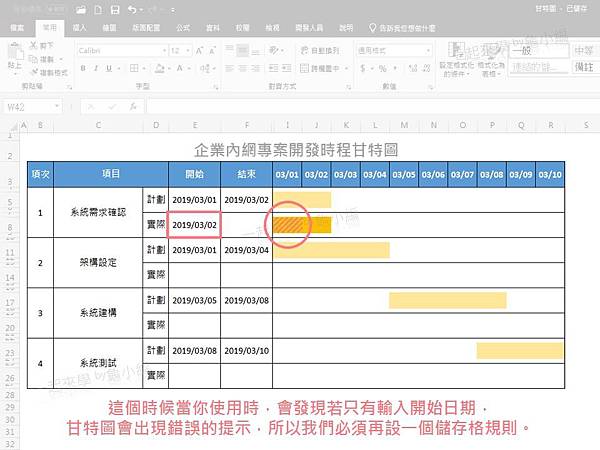Click the Paste (貼上) clipboard icon

15,52
